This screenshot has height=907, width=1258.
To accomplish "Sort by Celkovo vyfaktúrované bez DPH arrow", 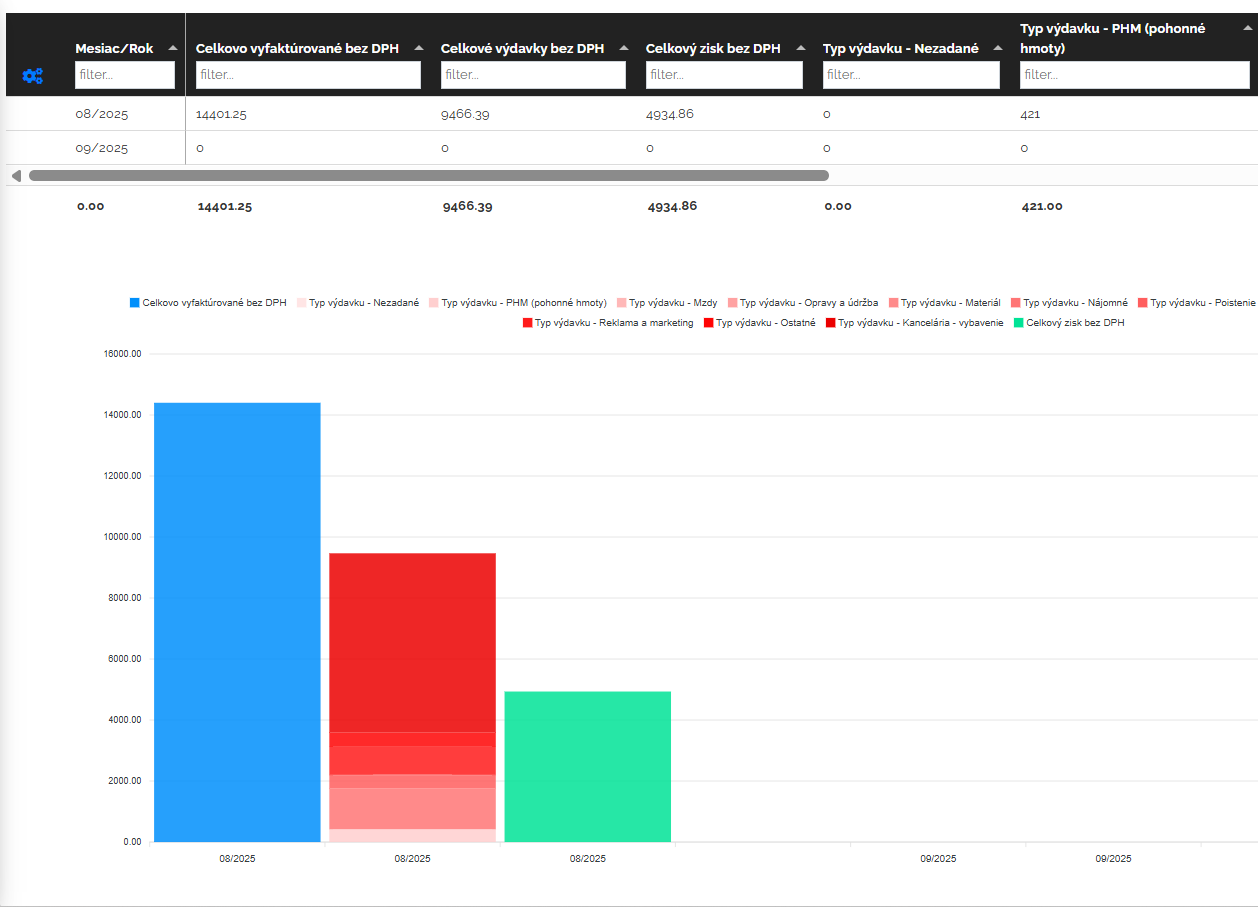I will (x=419, y=48).
